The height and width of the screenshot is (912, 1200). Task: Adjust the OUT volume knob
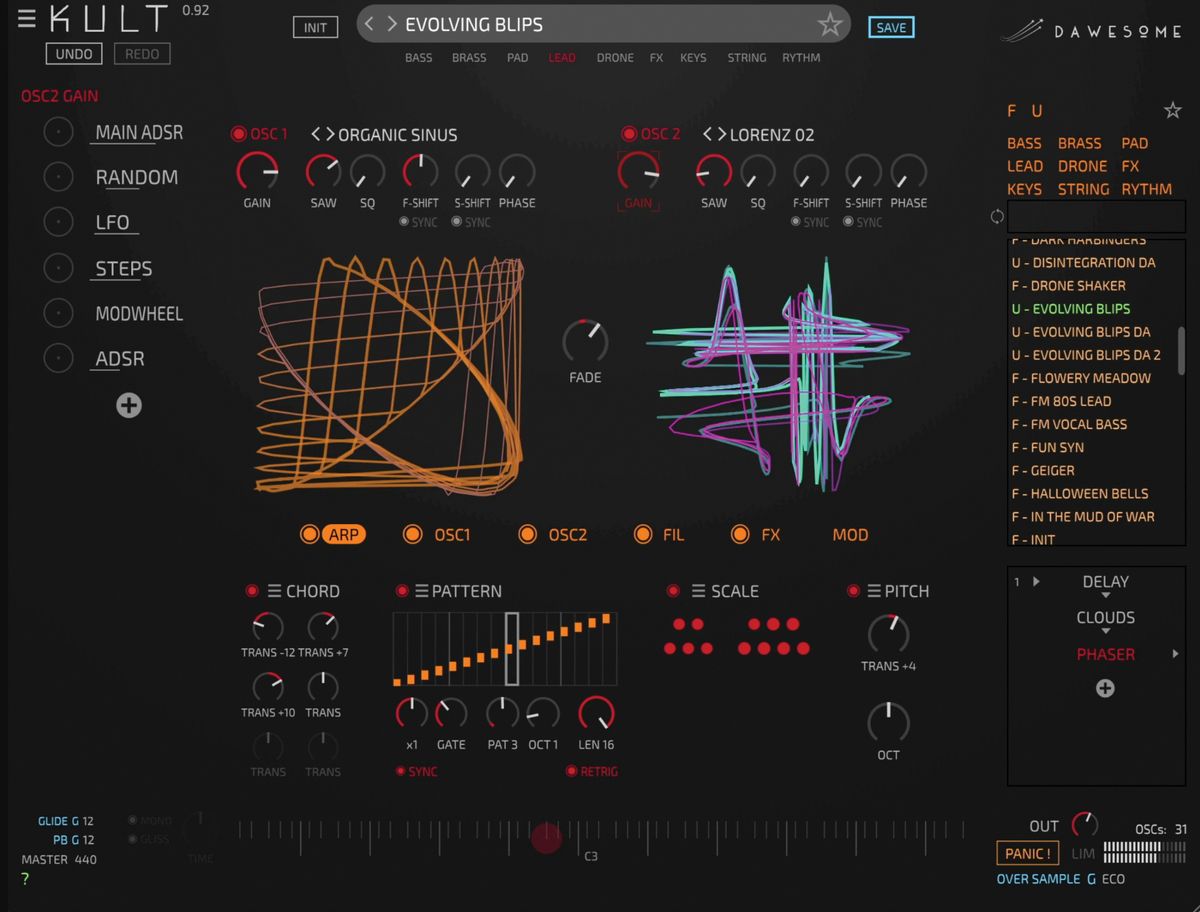coord(1084,825)
